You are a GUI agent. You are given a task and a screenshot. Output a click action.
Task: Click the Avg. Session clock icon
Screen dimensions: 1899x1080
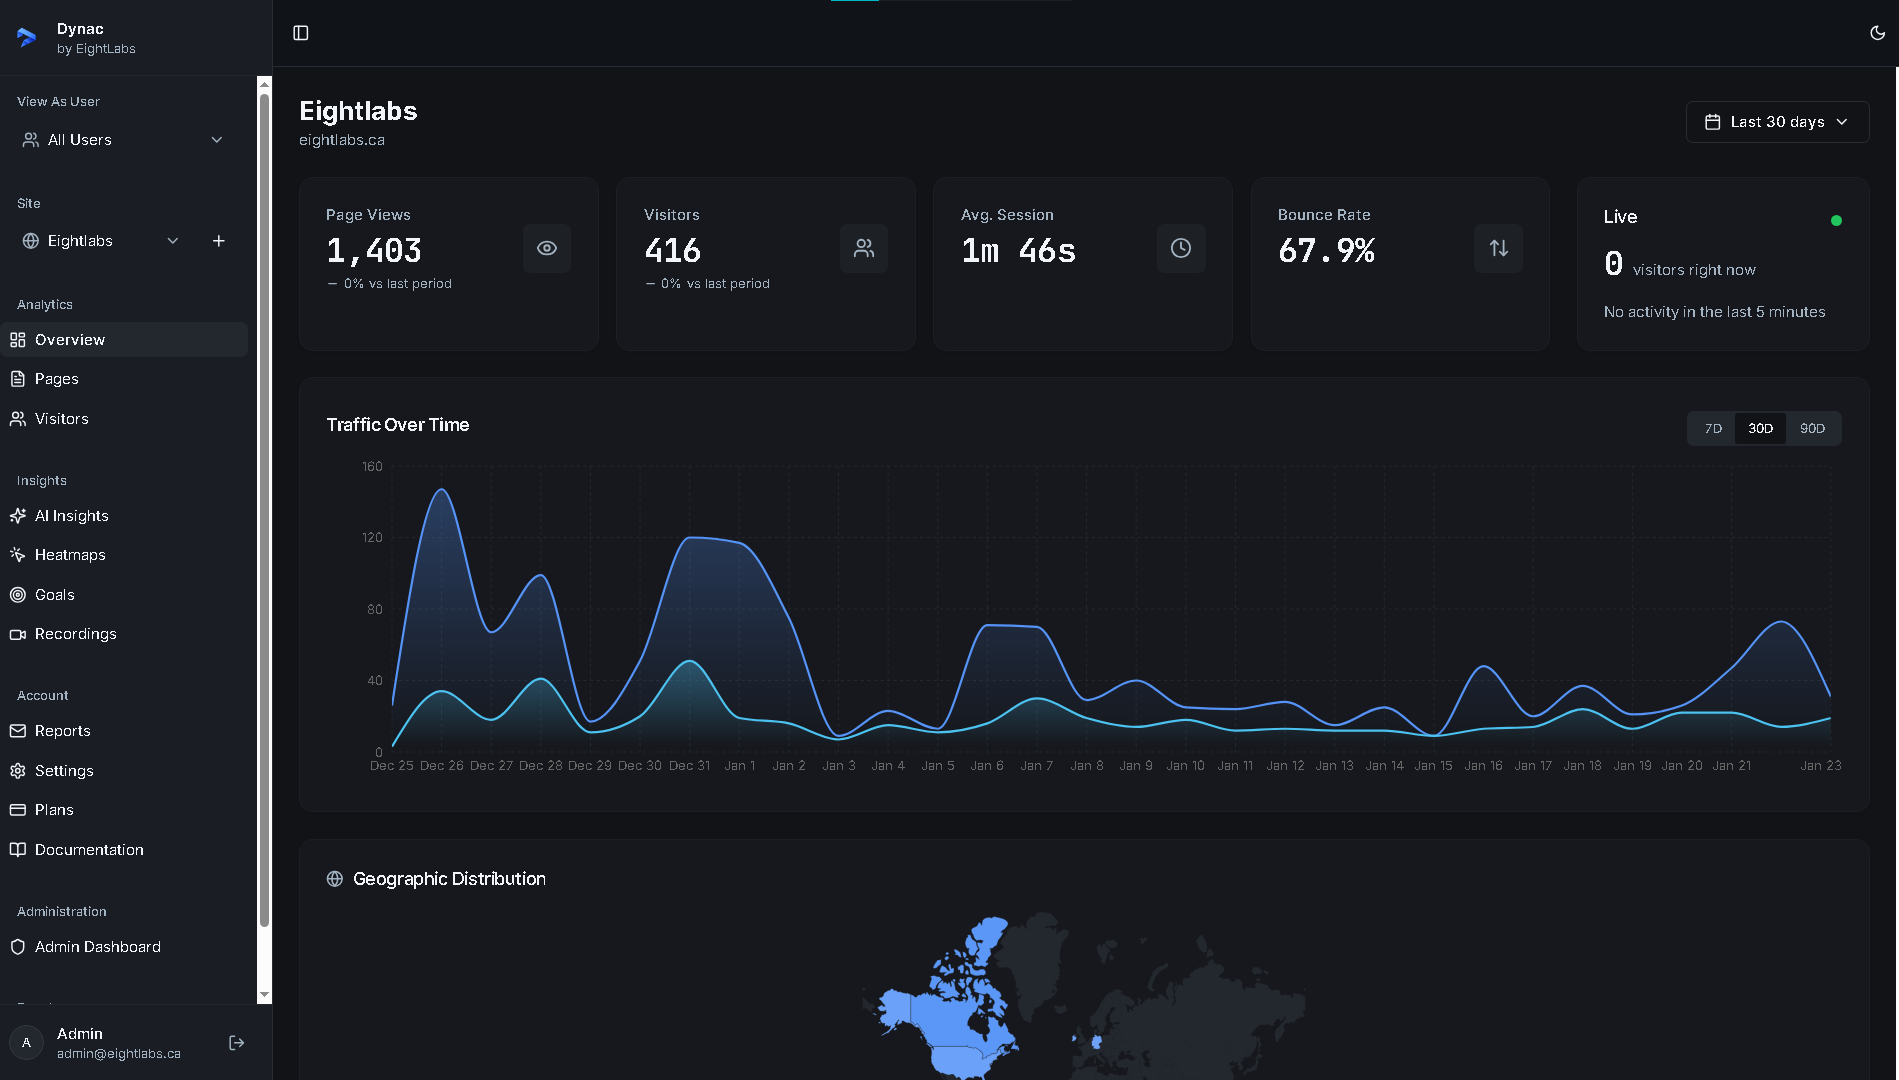(x=1181, y=249)
